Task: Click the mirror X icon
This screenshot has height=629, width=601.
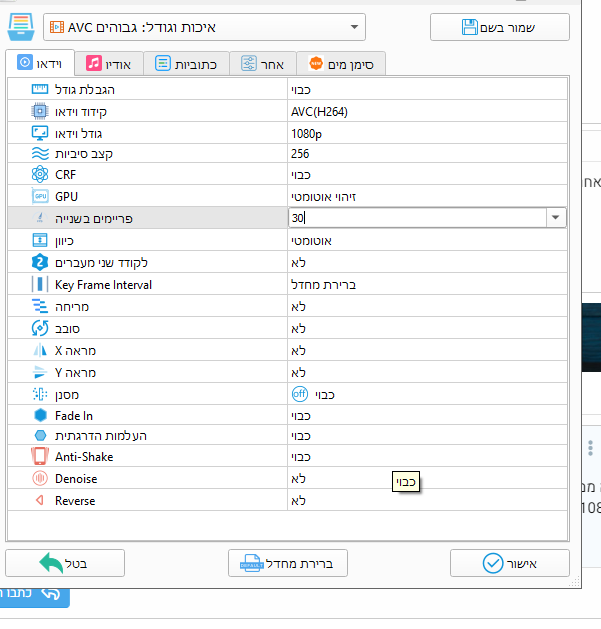Action: (x=40, y=350)
